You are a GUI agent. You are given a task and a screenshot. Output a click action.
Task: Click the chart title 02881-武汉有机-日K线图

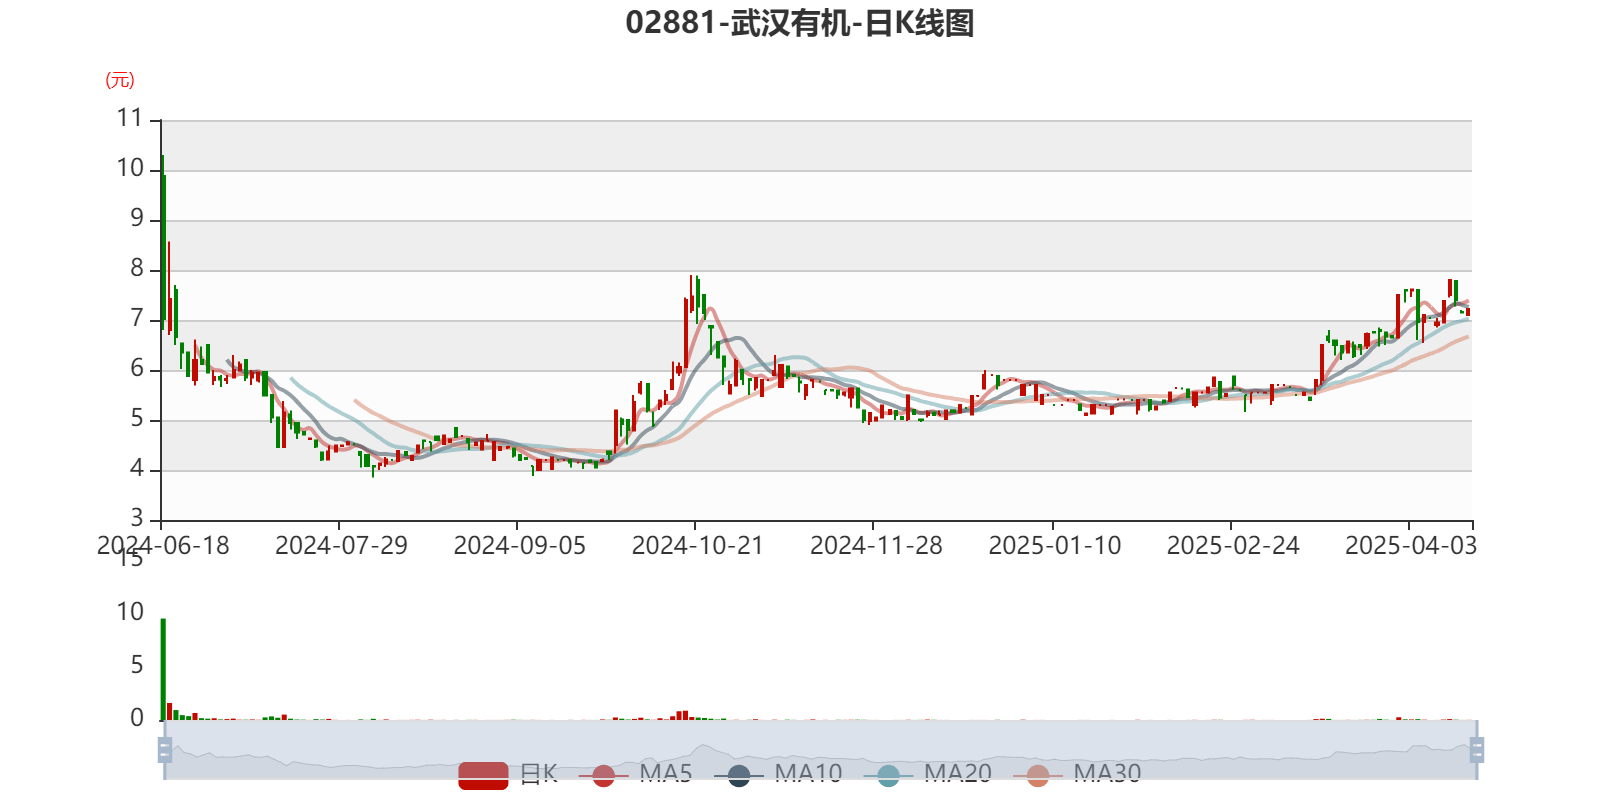coord(800,23)
